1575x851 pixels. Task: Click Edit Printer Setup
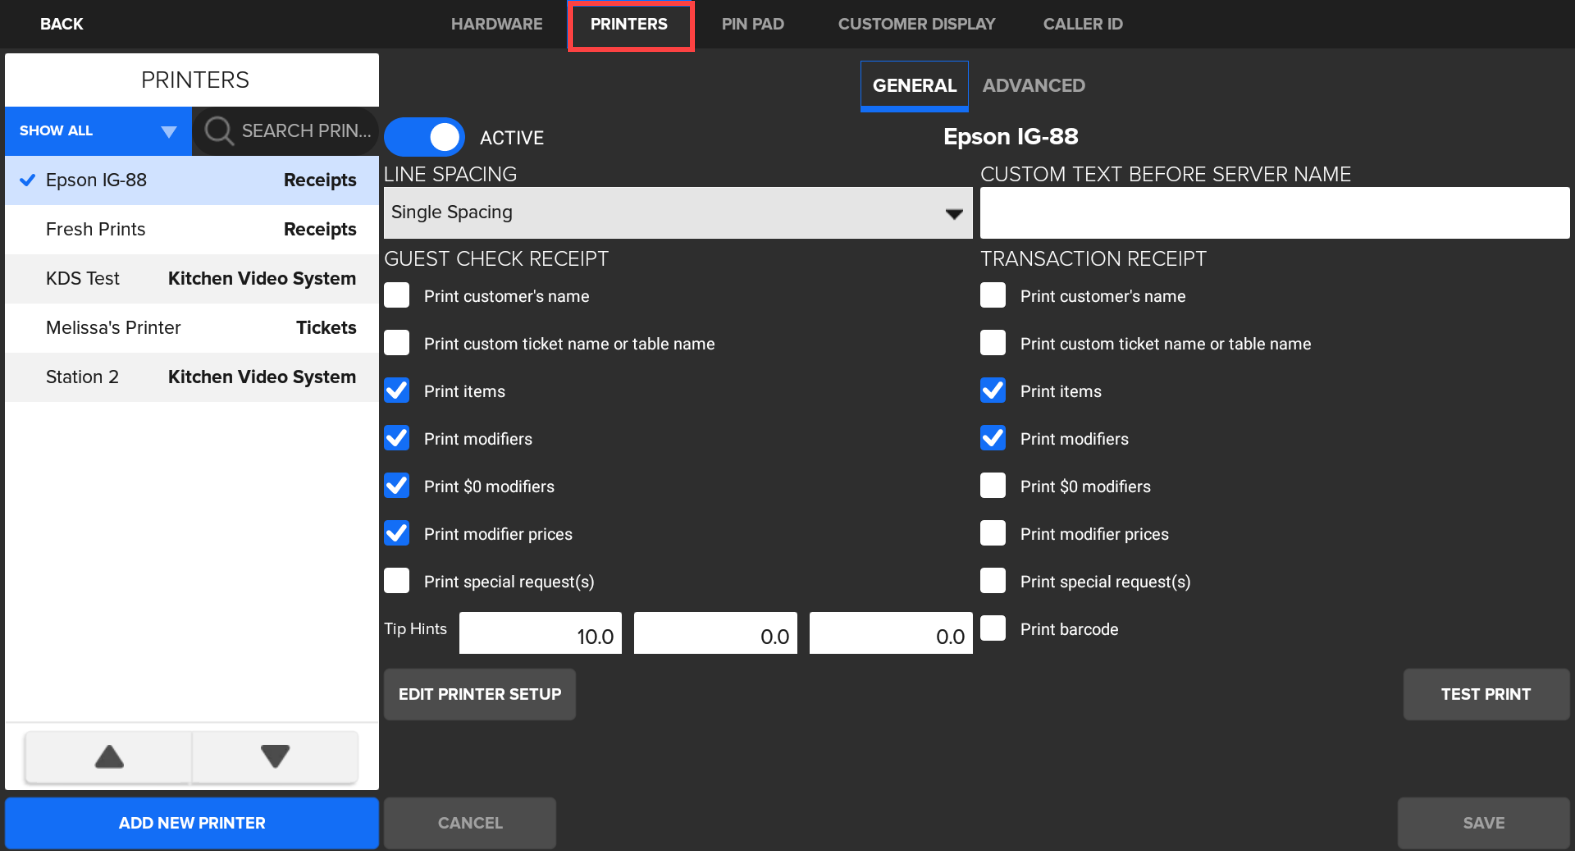[480, 694]
